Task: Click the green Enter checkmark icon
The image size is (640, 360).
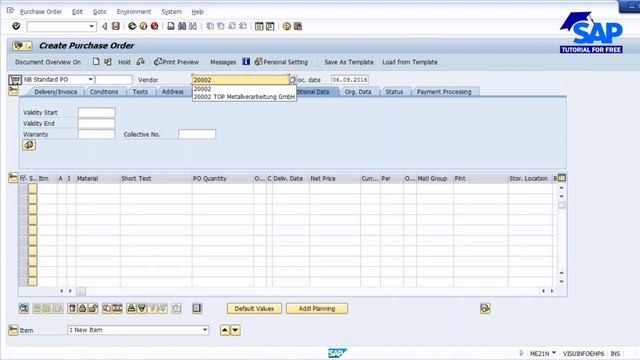Action: coord(16,26)
